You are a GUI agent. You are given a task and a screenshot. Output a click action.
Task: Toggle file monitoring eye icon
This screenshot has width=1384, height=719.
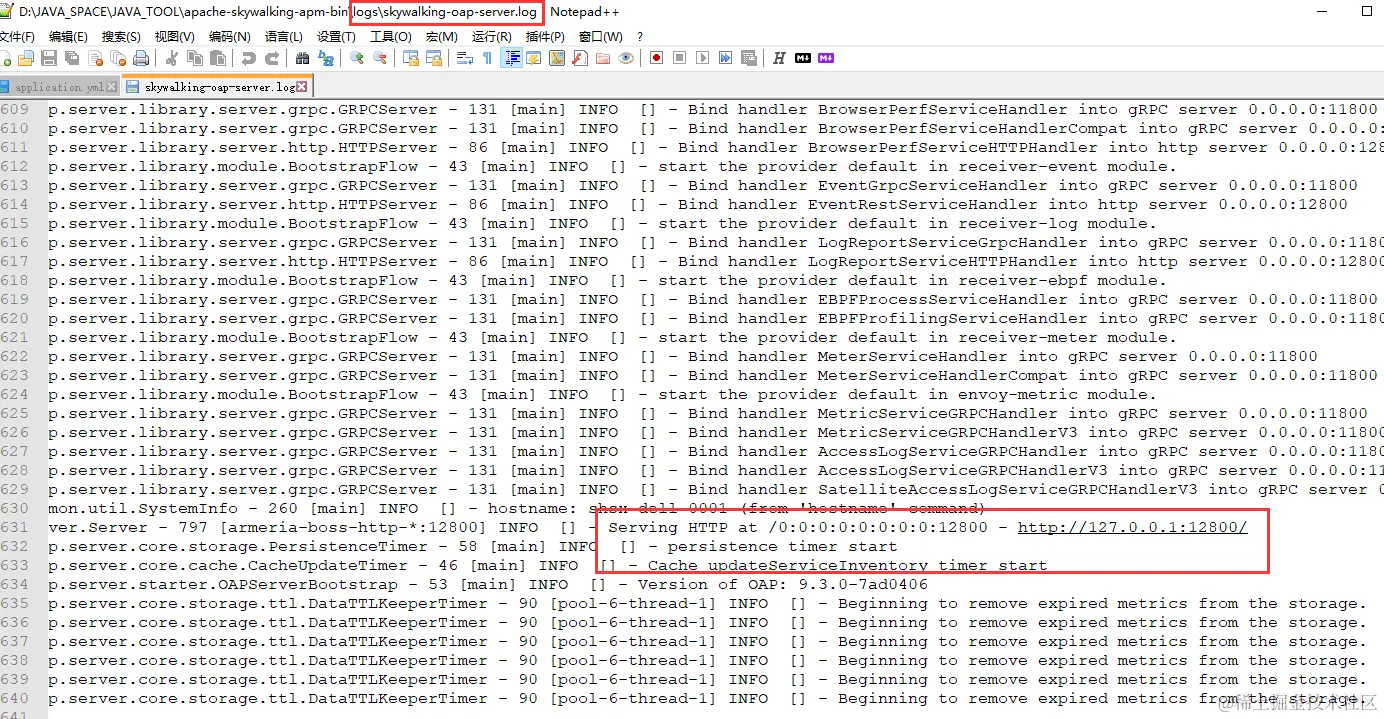(626, 58)
